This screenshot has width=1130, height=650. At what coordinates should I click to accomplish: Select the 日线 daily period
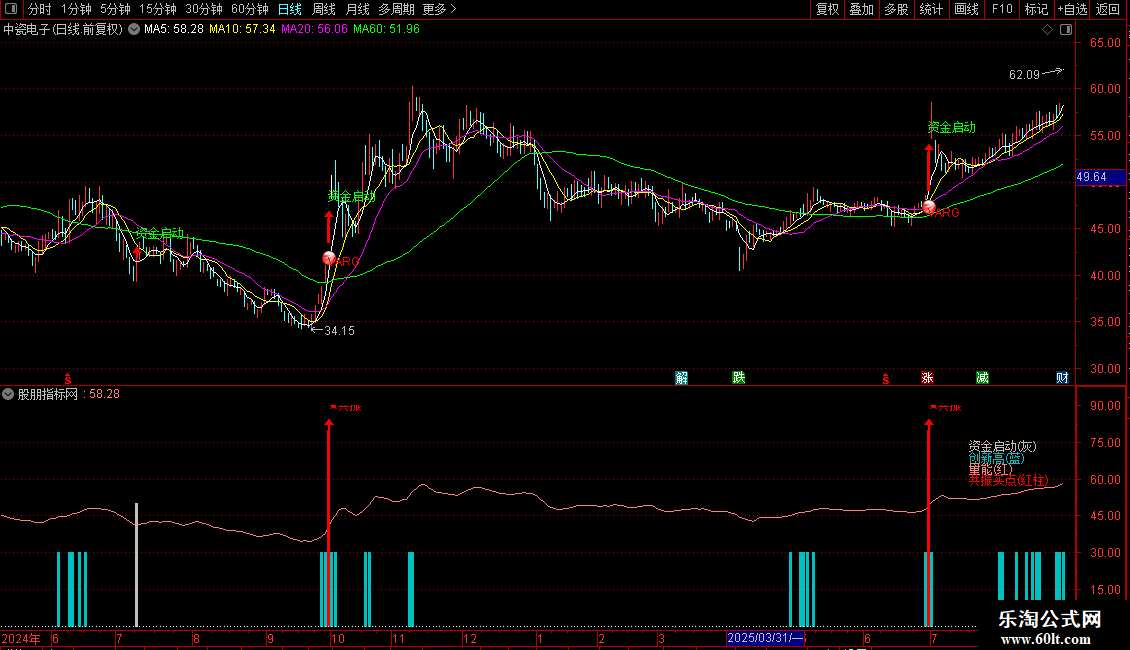click(x=290, y=9)
